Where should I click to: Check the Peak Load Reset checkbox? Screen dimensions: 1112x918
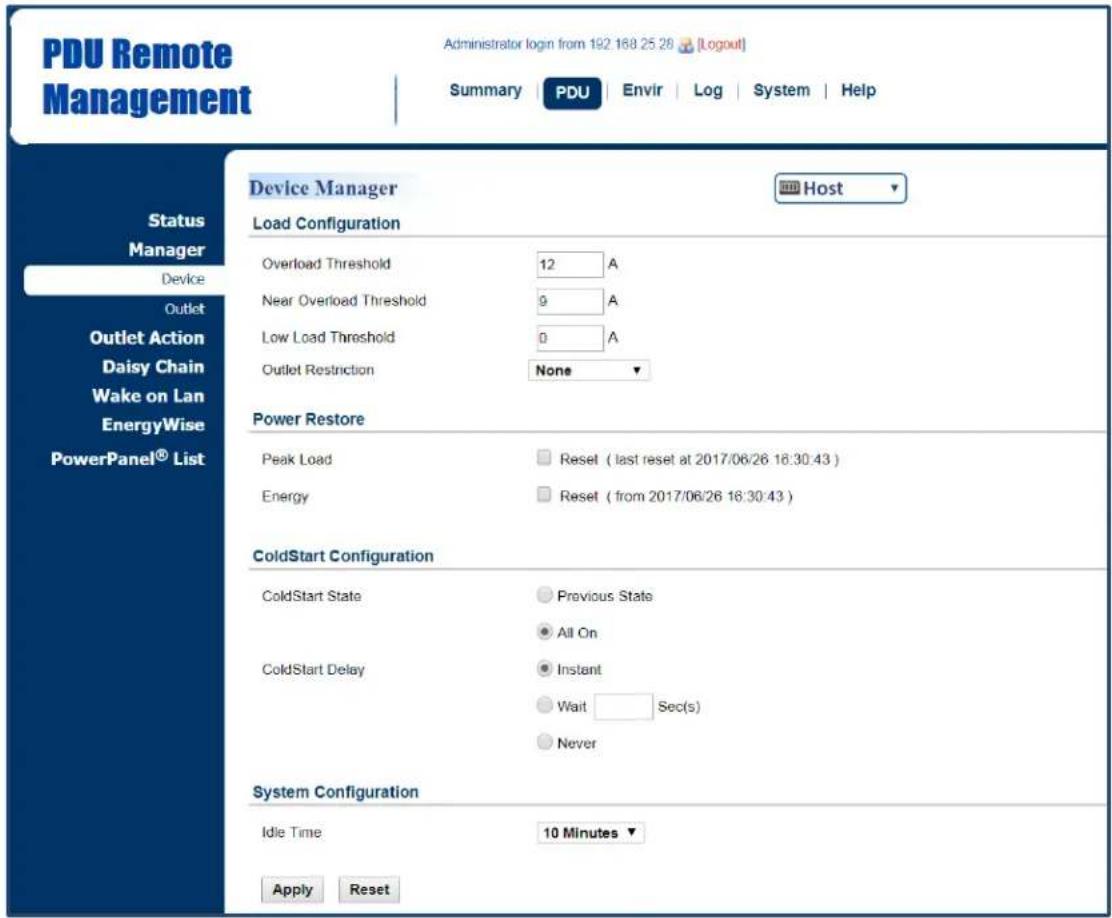click(544, 458)
